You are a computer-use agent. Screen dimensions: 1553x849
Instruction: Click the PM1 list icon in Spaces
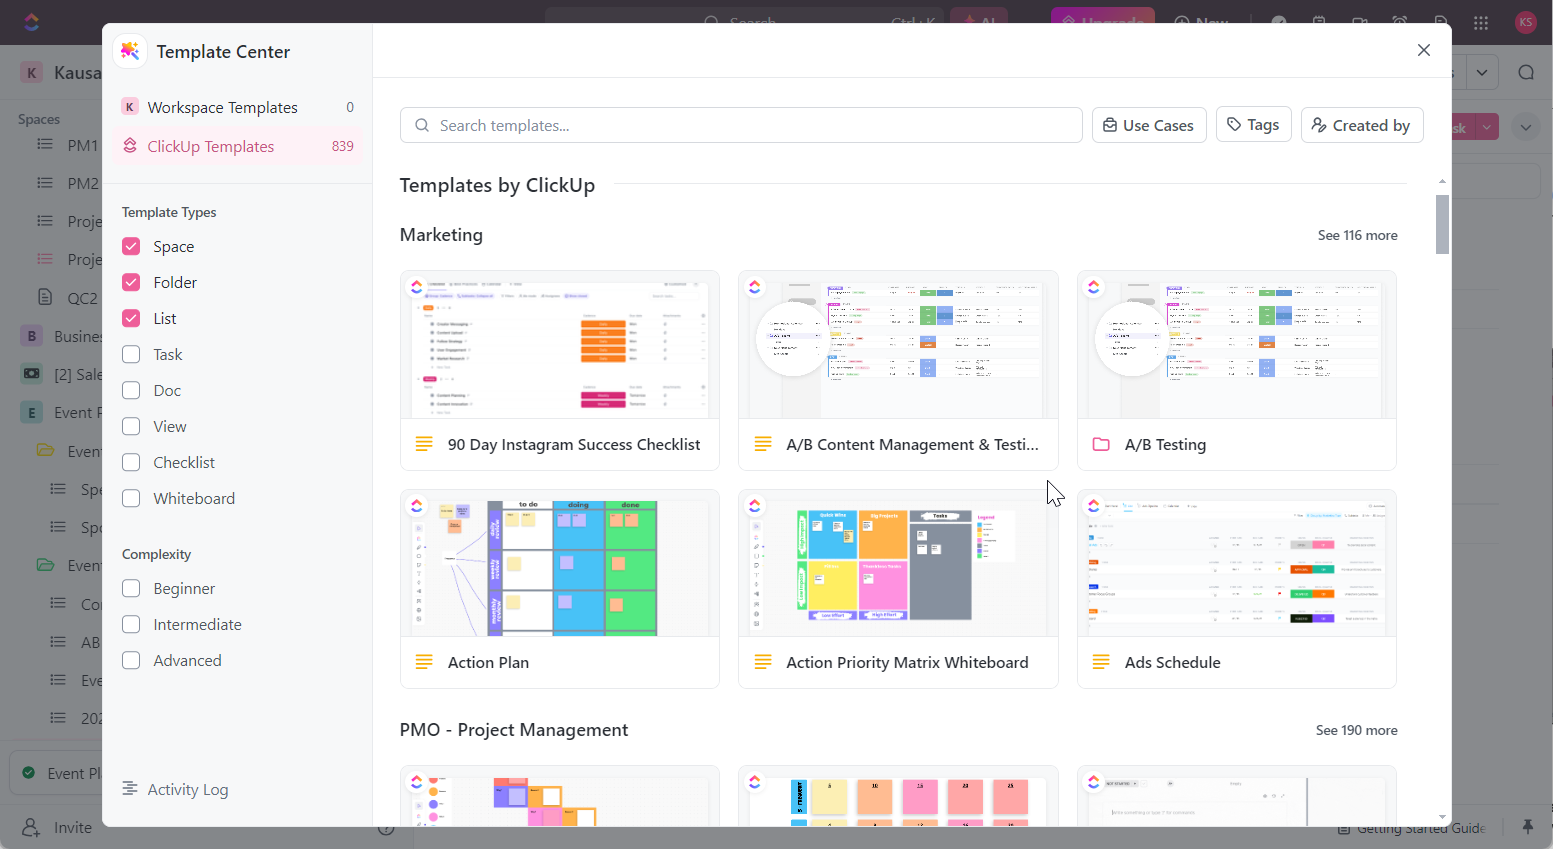tap(45, 145)
